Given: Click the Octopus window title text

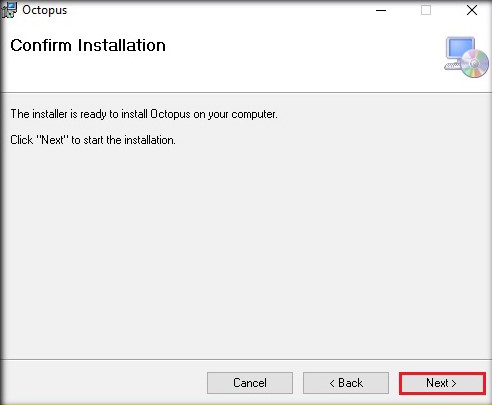Looking at the screenshot, I should (x=45, y=10).
